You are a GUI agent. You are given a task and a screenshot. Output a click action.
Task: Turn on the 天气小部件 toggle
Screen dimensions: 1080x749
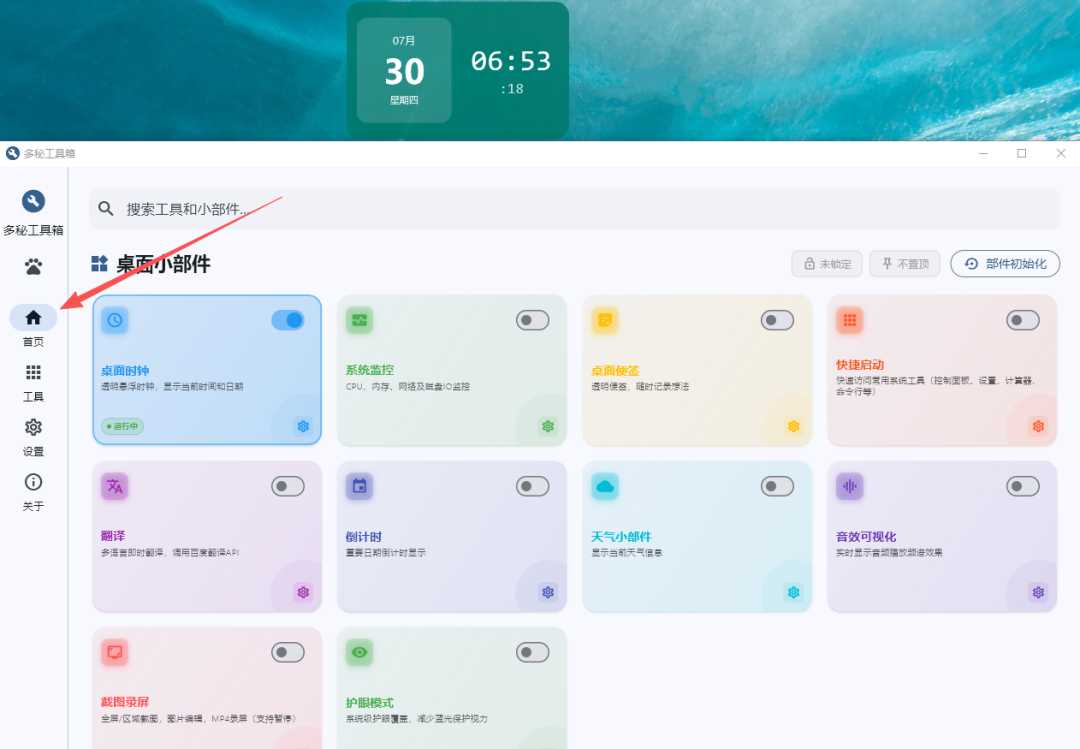778,486
